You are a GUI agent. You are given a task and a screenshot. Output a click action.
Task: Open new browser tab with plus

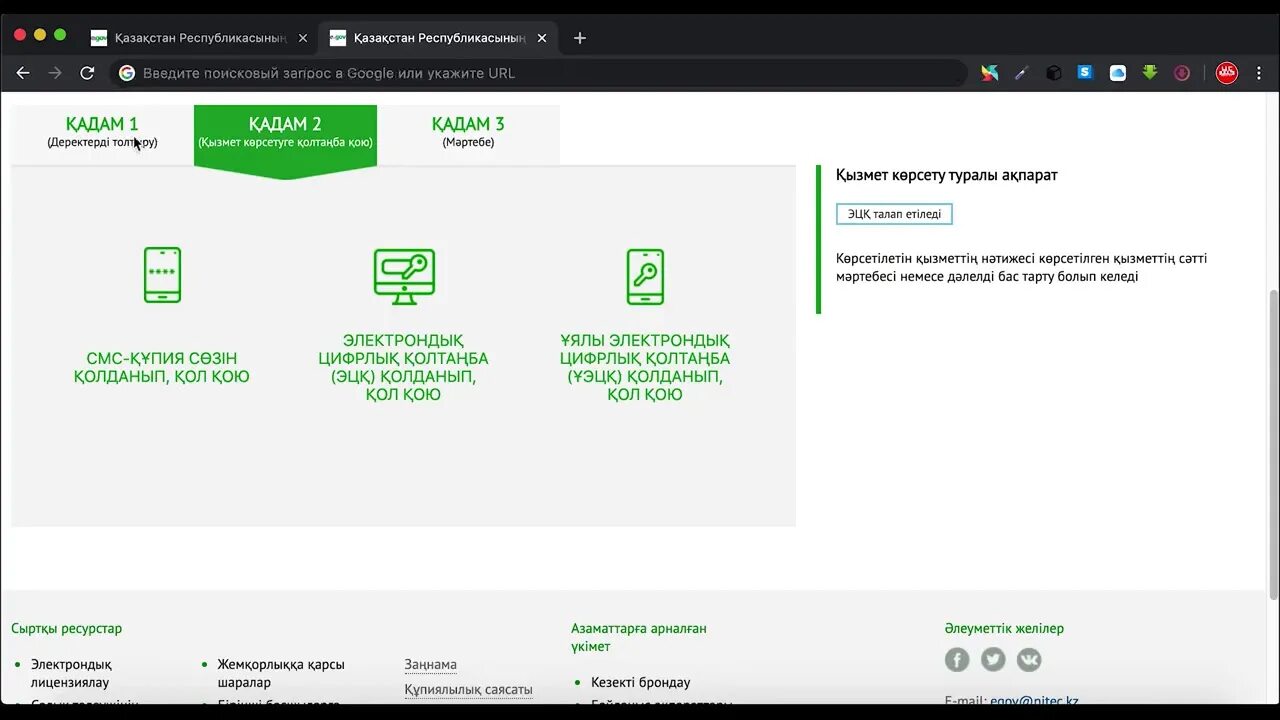(580, 38)
